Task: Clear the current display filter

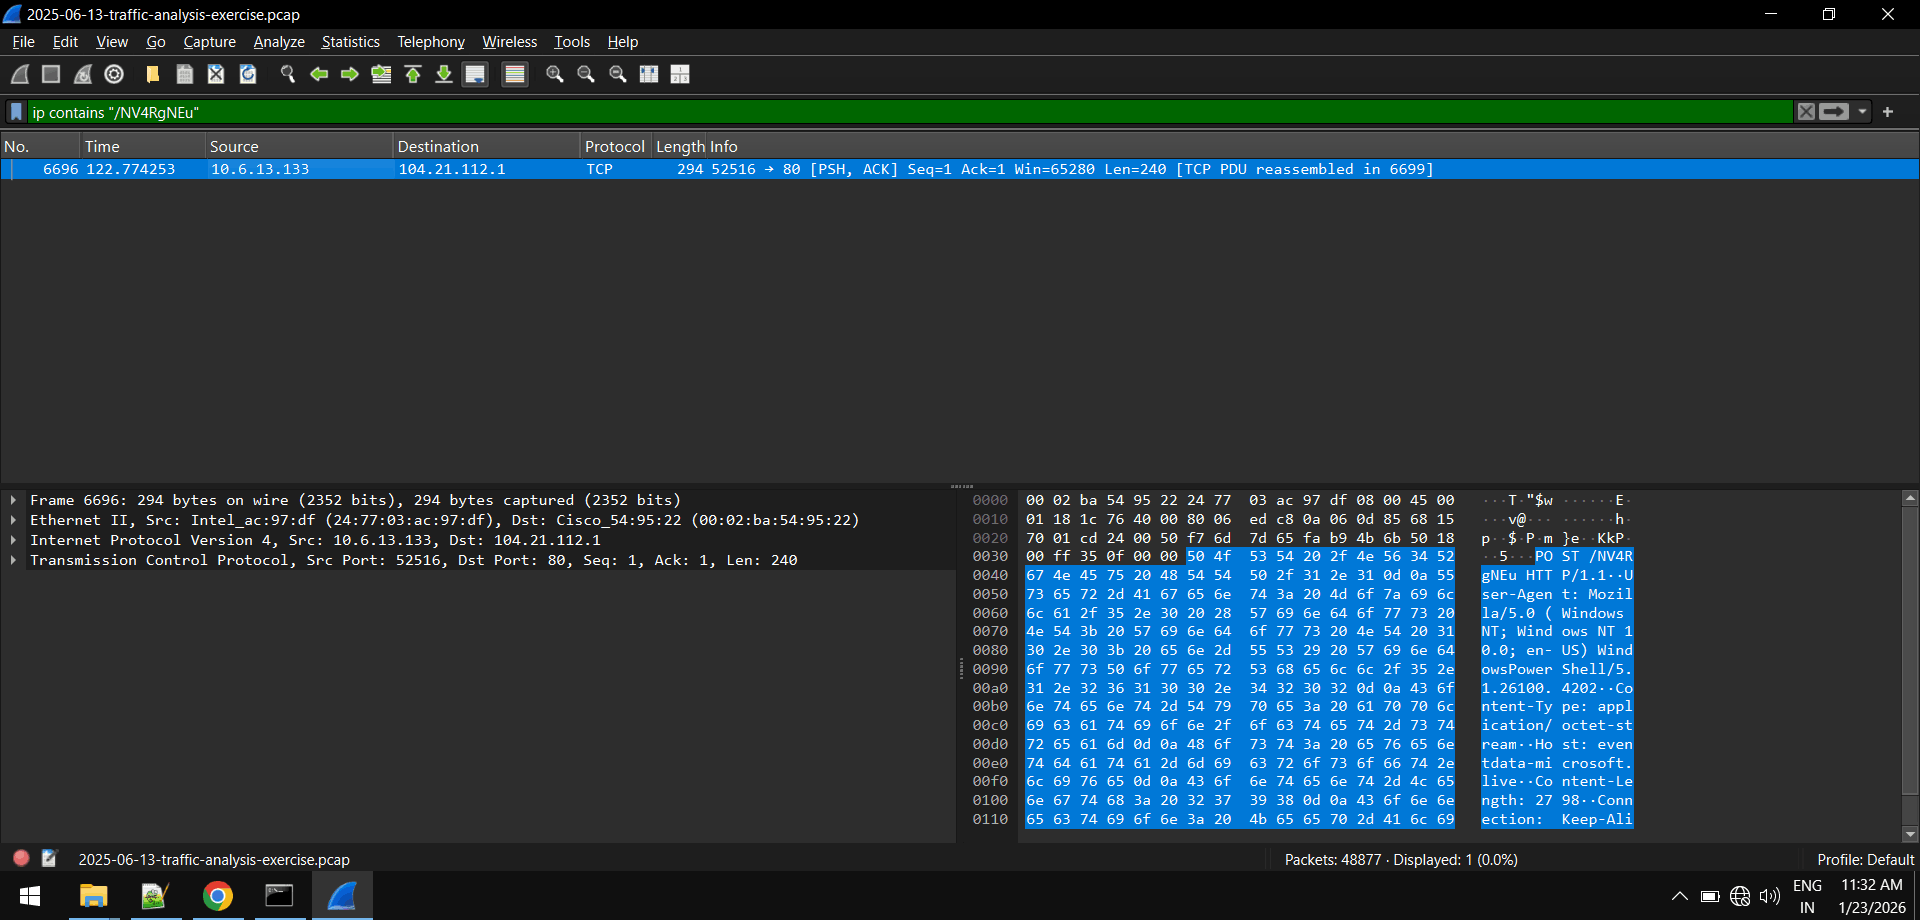Action: [1806, 112]
